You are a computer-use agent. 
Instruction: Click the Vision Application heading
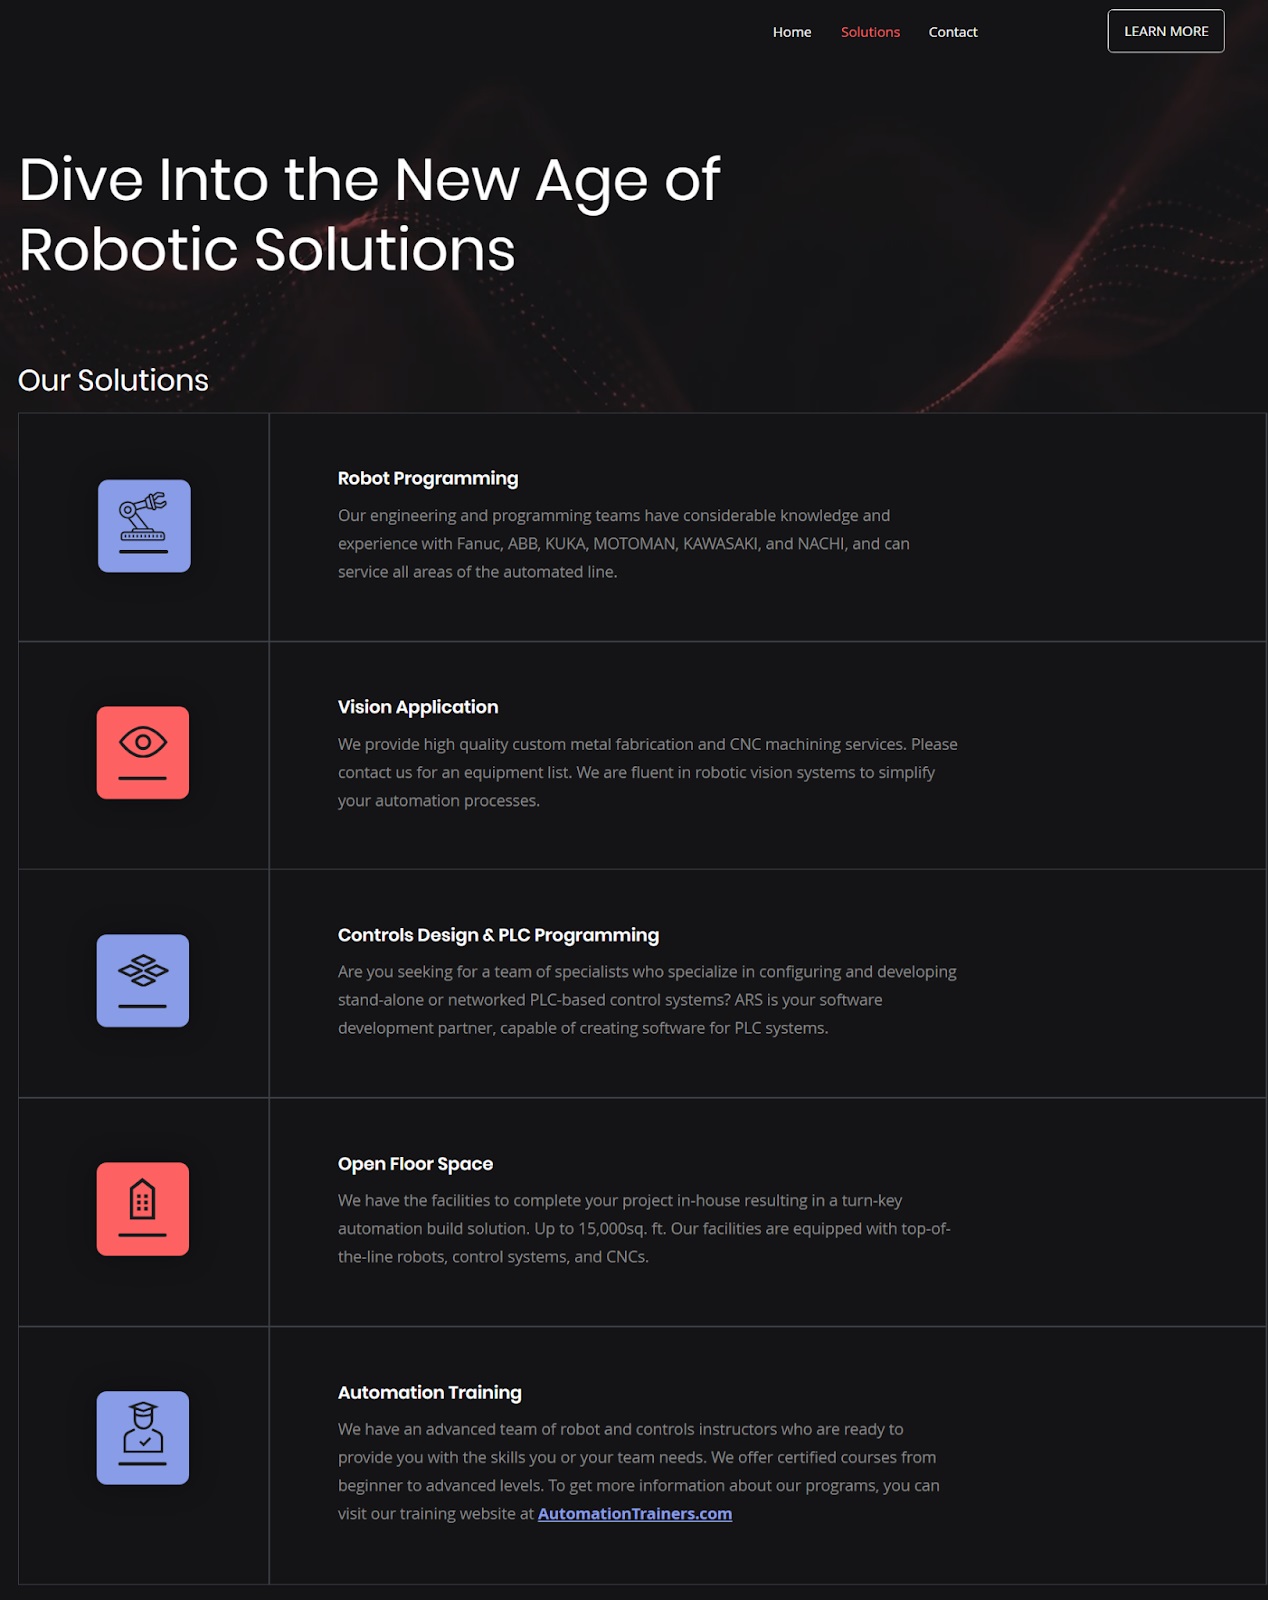[418, 707]
